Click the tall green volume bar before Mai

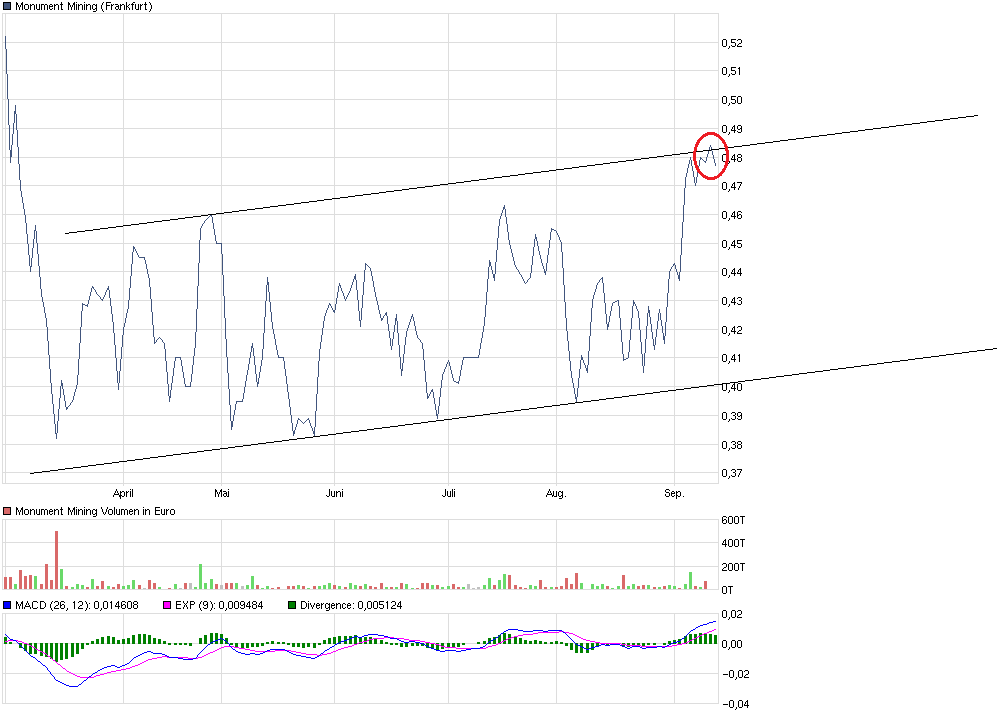(201, 577)
